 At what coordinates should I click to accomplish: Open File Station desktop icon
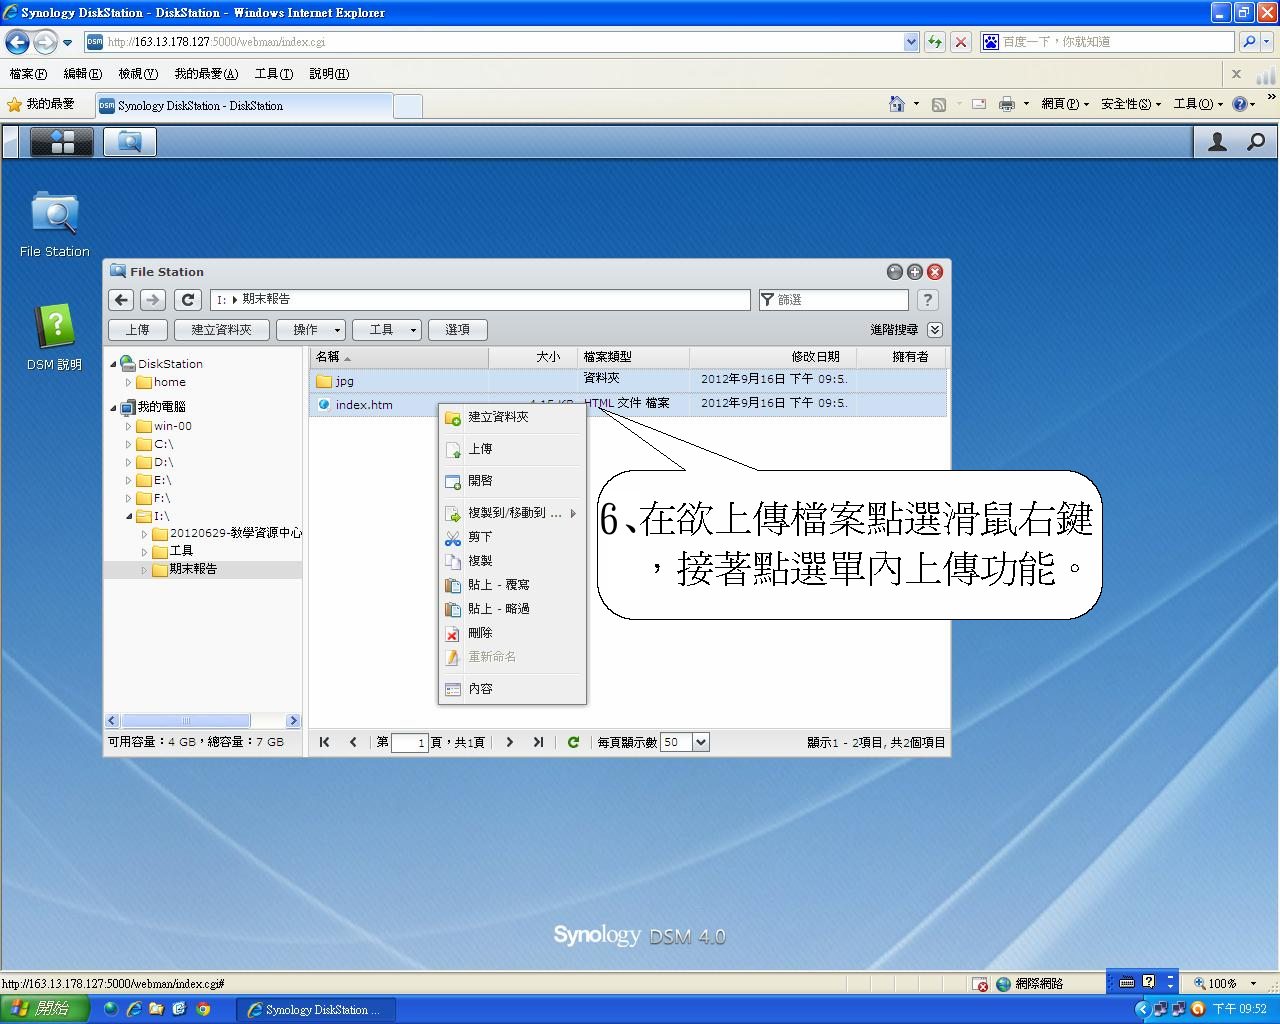pos(55,225)
